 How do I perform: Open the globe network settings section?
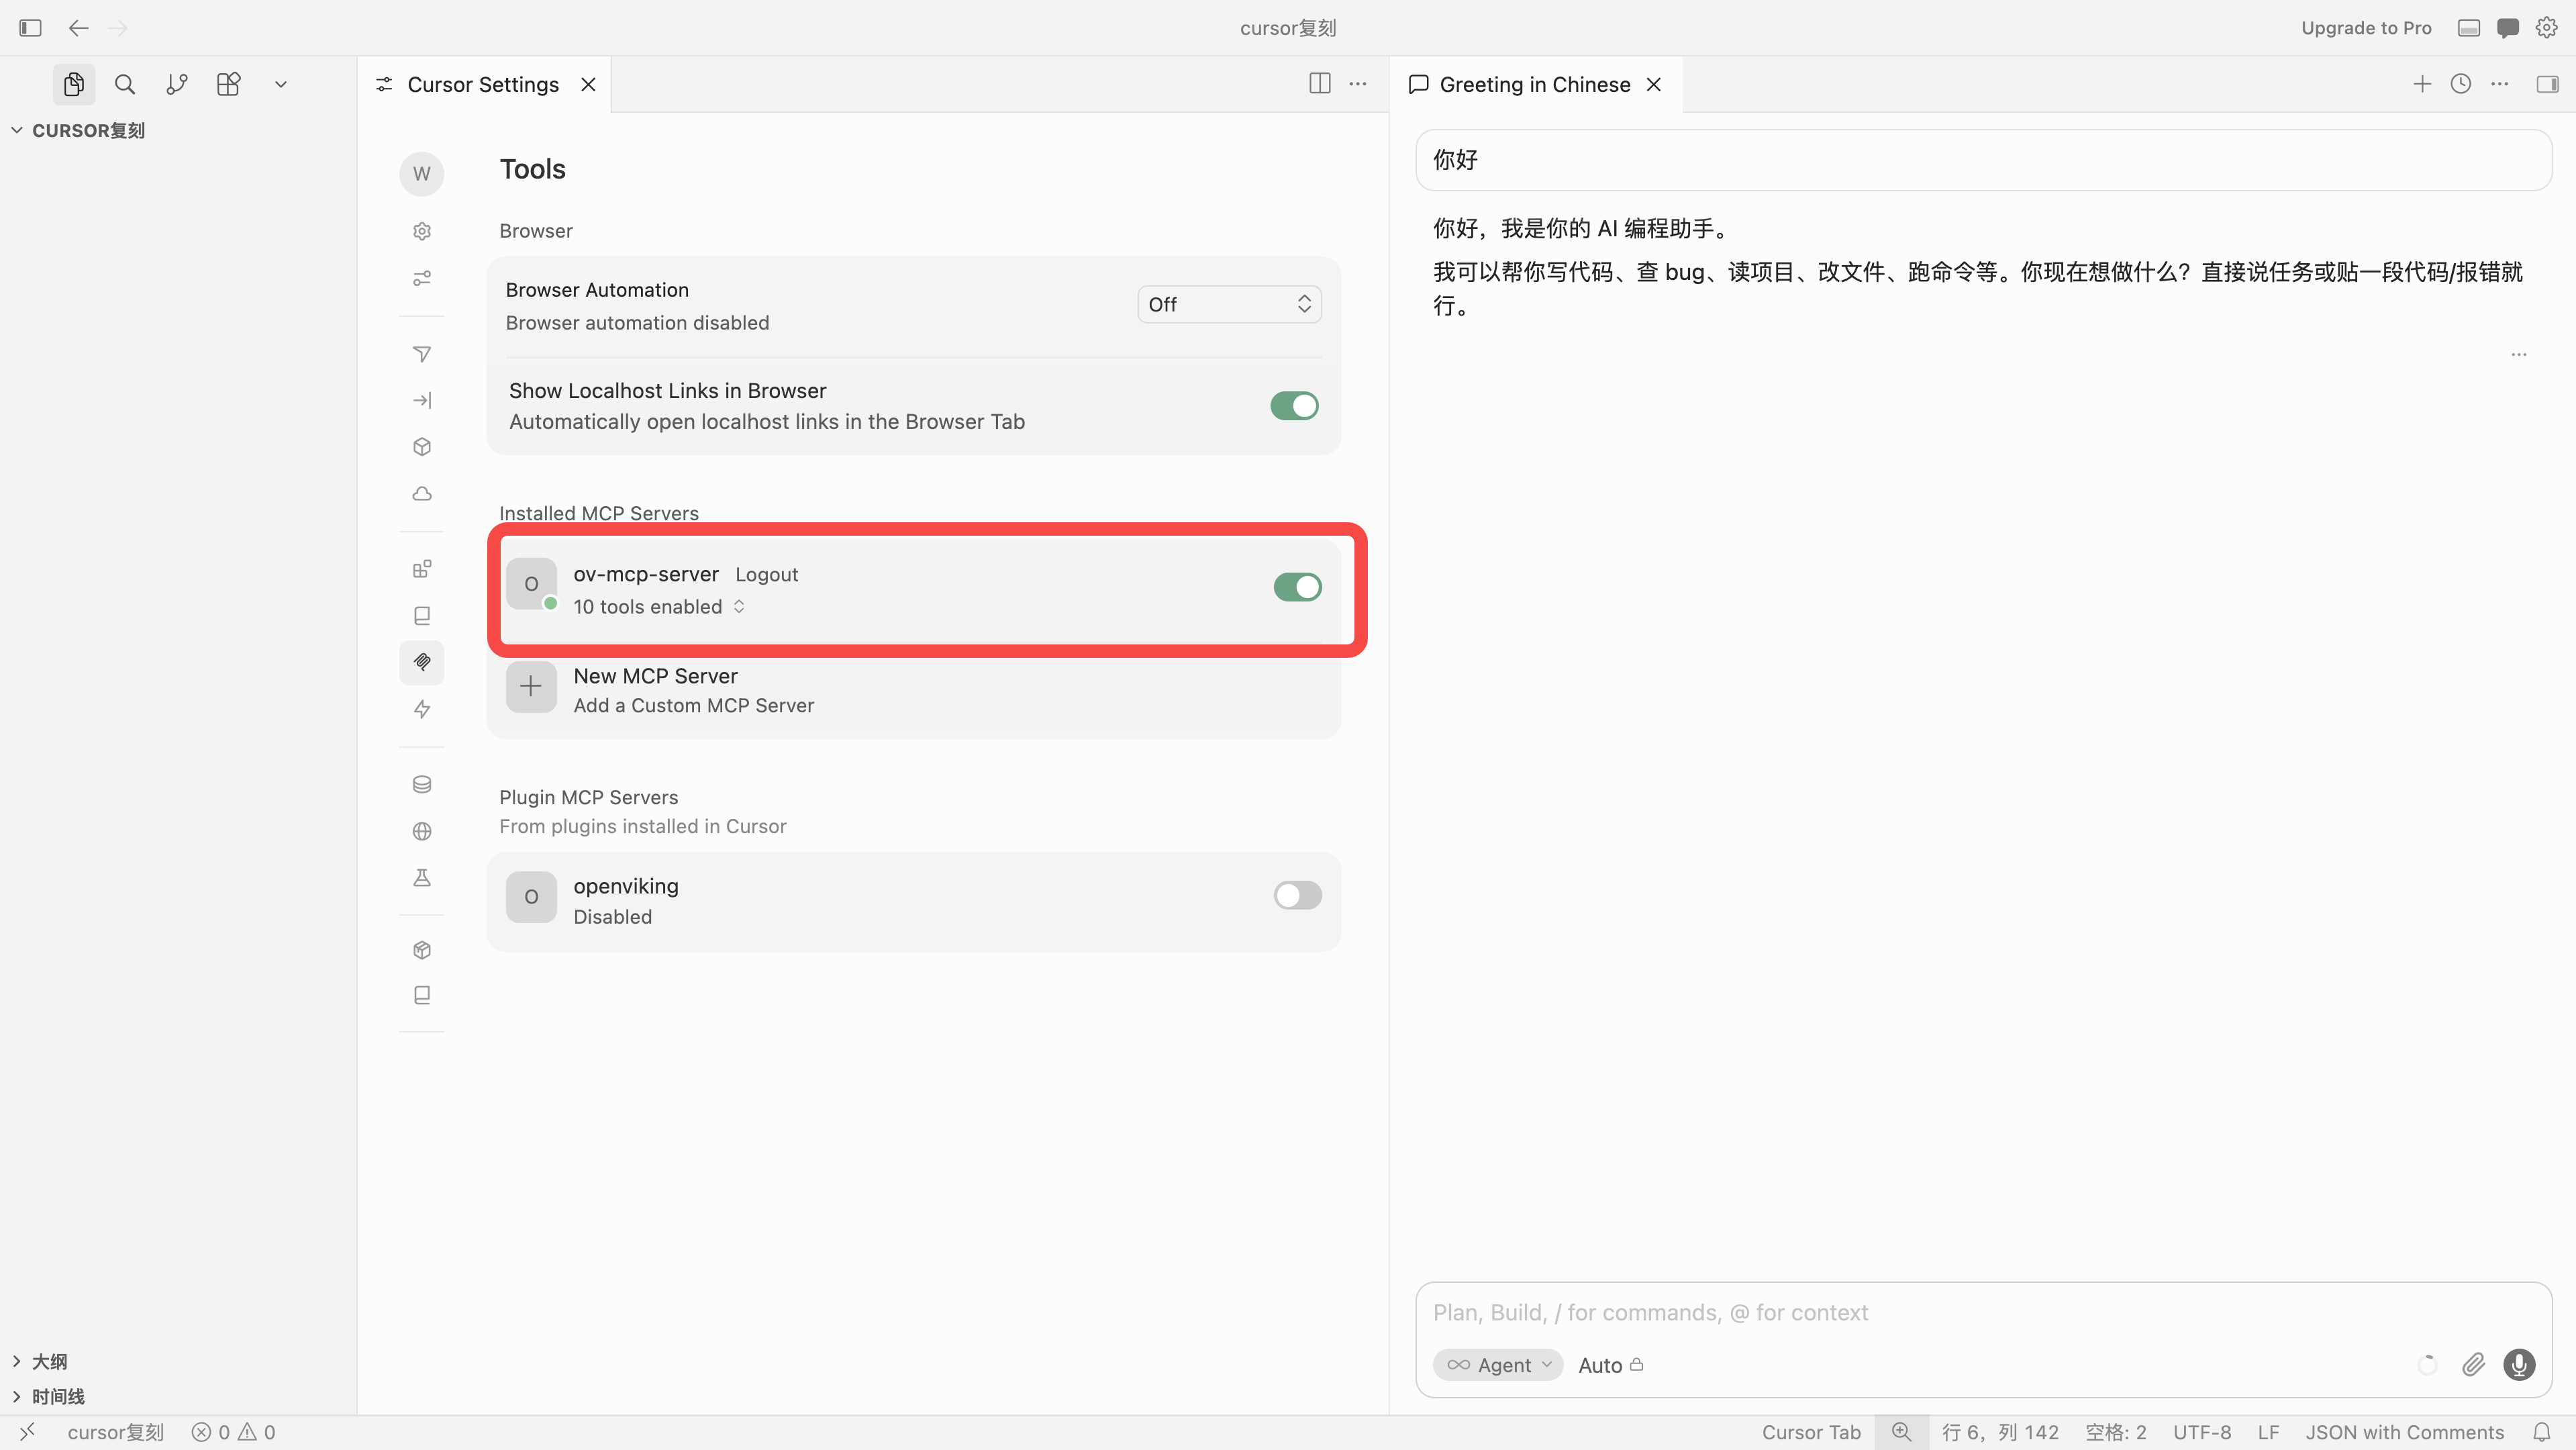point(422,831)
